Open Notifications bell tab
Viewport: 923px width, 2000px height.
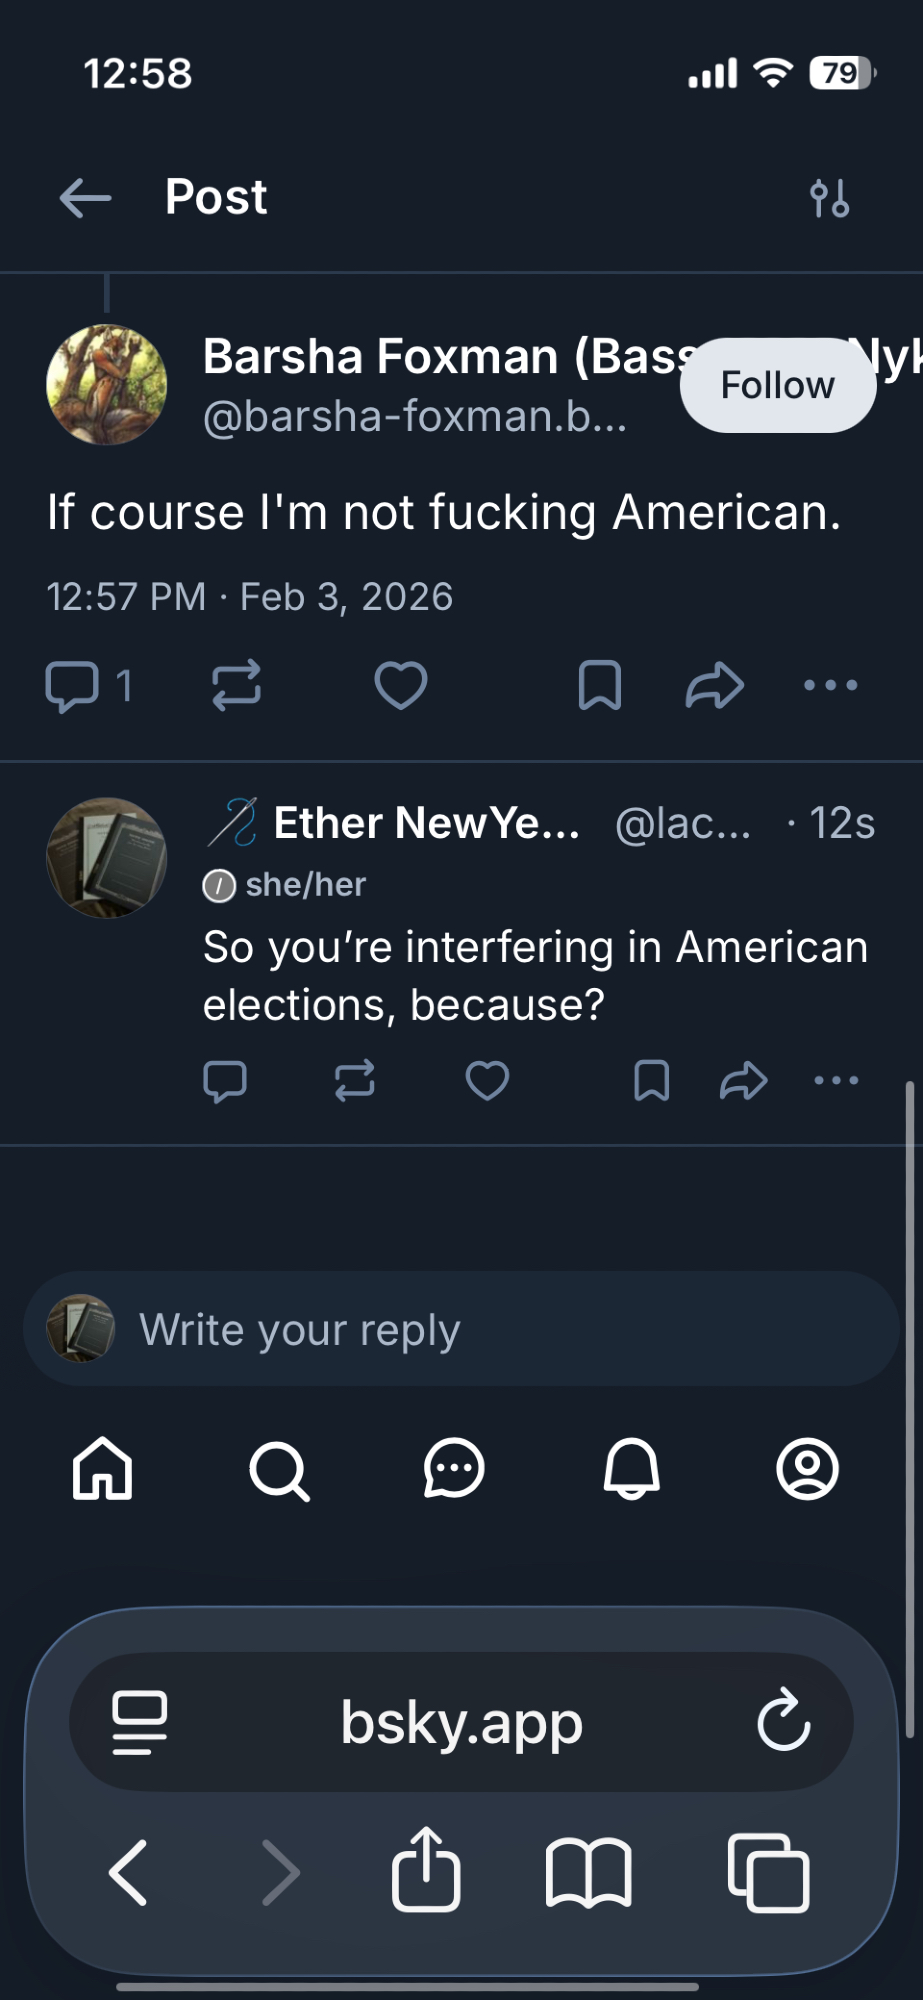point(631,1469)
